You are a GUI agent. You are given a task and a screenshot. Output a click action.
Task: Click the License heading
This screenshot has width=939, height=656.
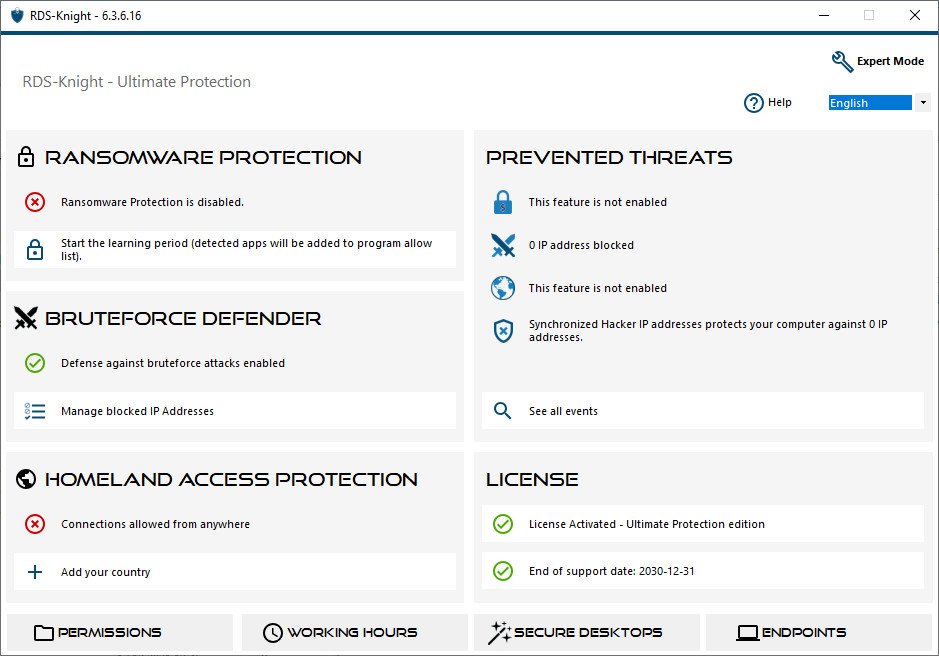(x=532, y=479)
